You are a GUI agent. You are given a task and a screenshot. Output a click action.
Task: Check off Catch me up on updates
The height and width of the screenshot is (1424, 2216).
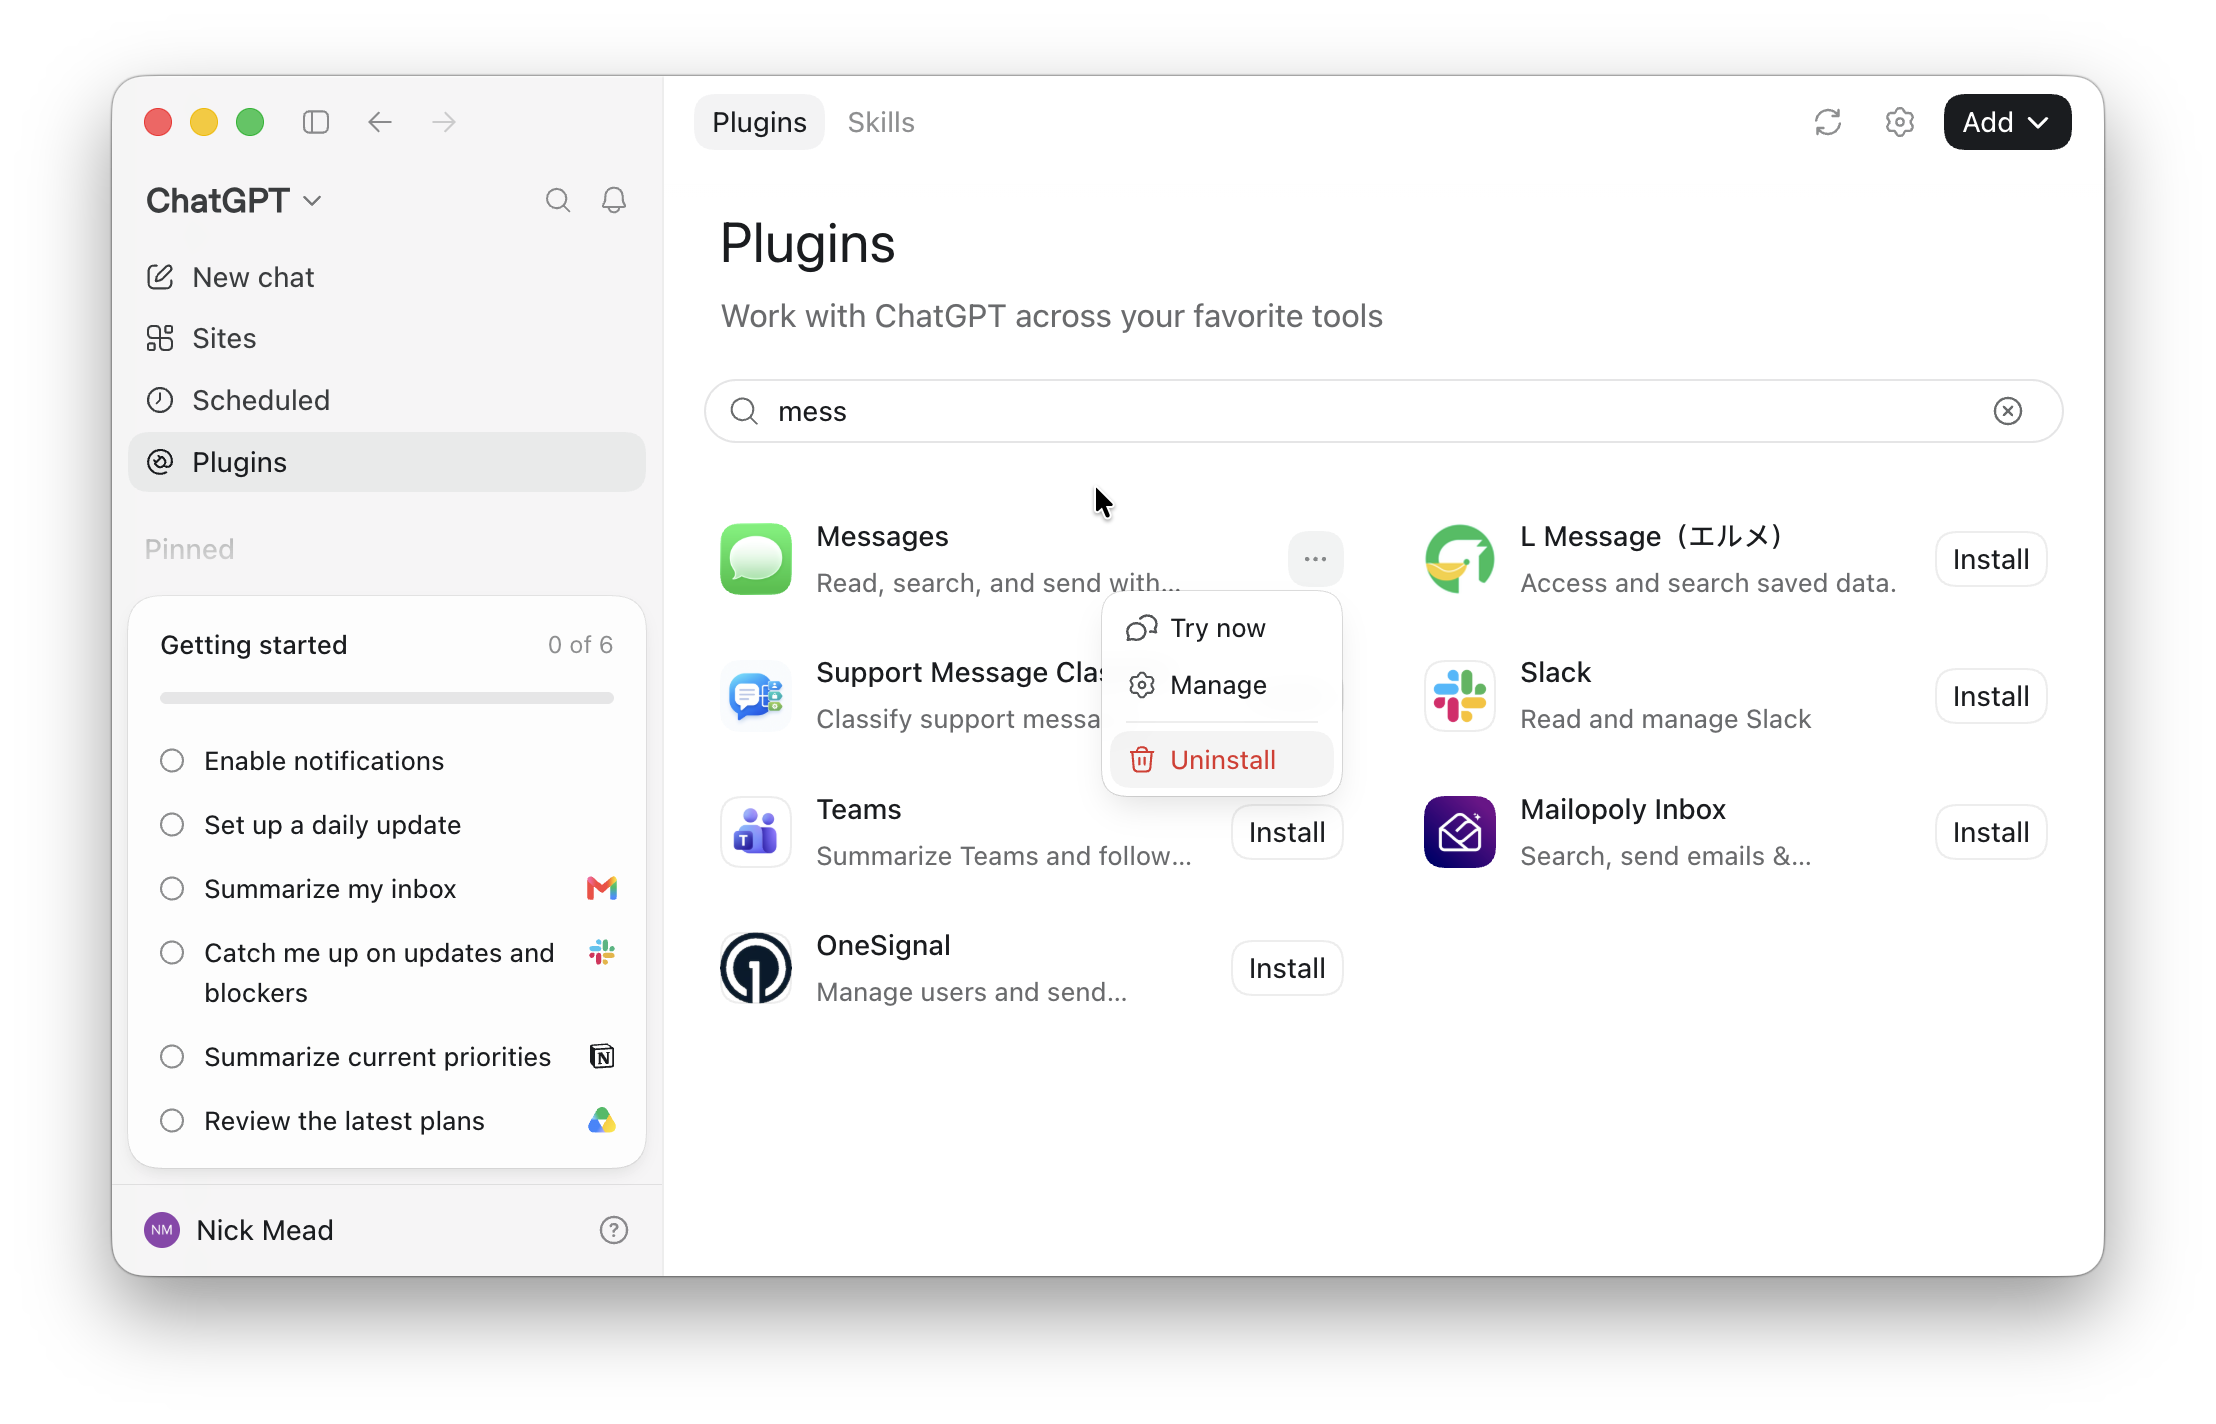click(x=172, y=953)
